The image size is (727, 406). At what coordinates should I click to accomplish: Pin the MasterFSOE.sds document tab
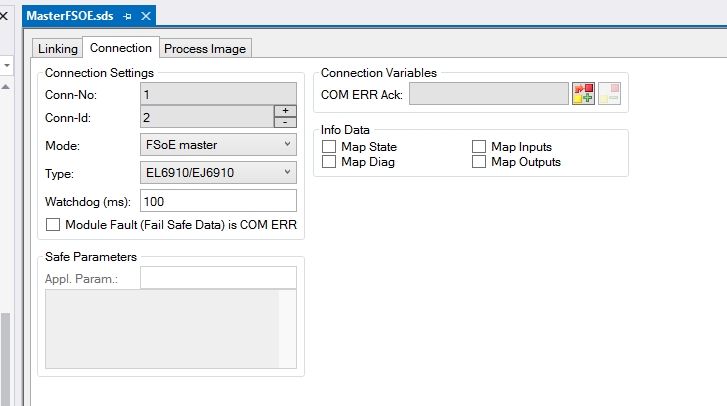pos(128,17)
